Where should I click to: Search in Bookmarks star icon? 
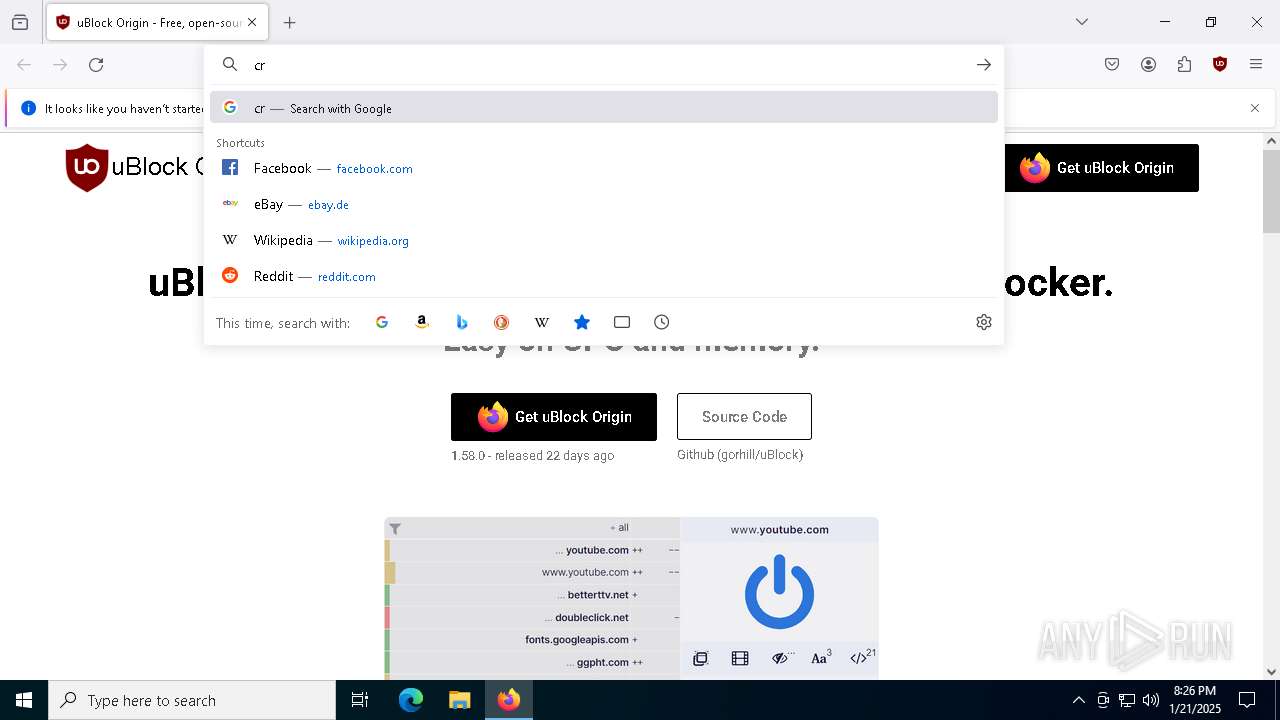pos(582,322)
